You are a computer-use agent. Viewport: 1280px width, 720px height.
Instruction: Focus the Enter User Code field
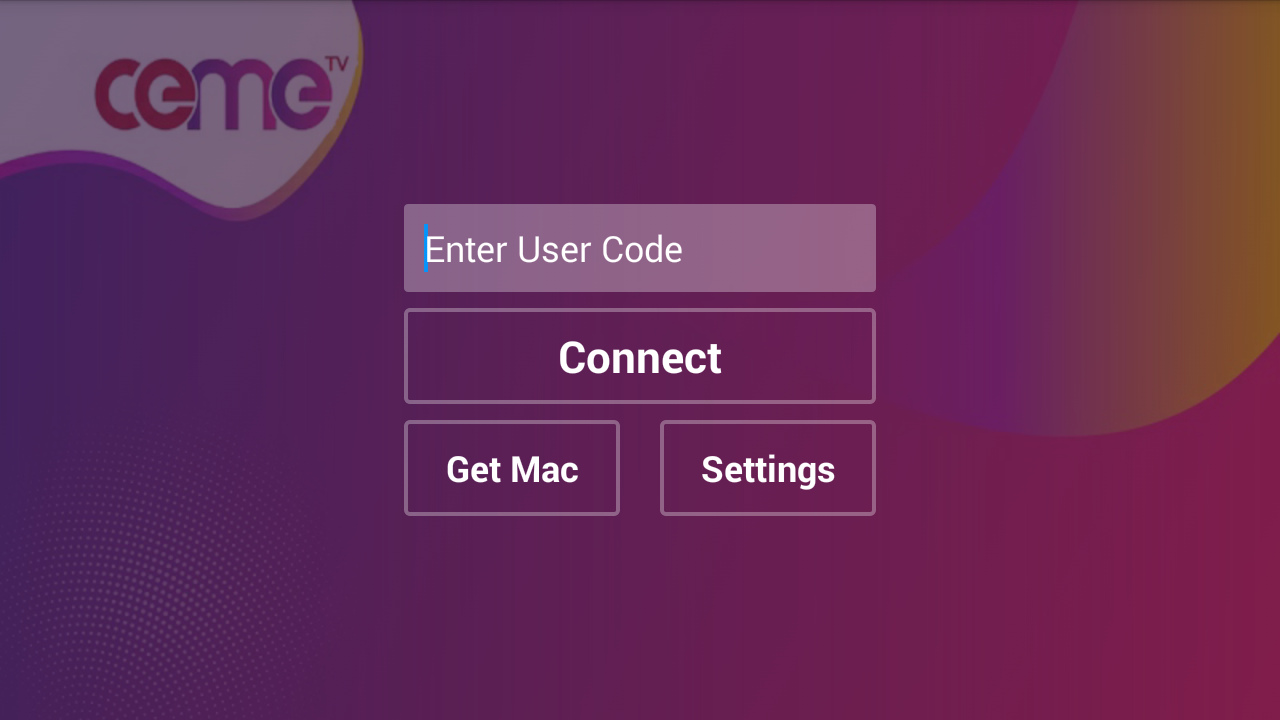click(x=640, y=248)
